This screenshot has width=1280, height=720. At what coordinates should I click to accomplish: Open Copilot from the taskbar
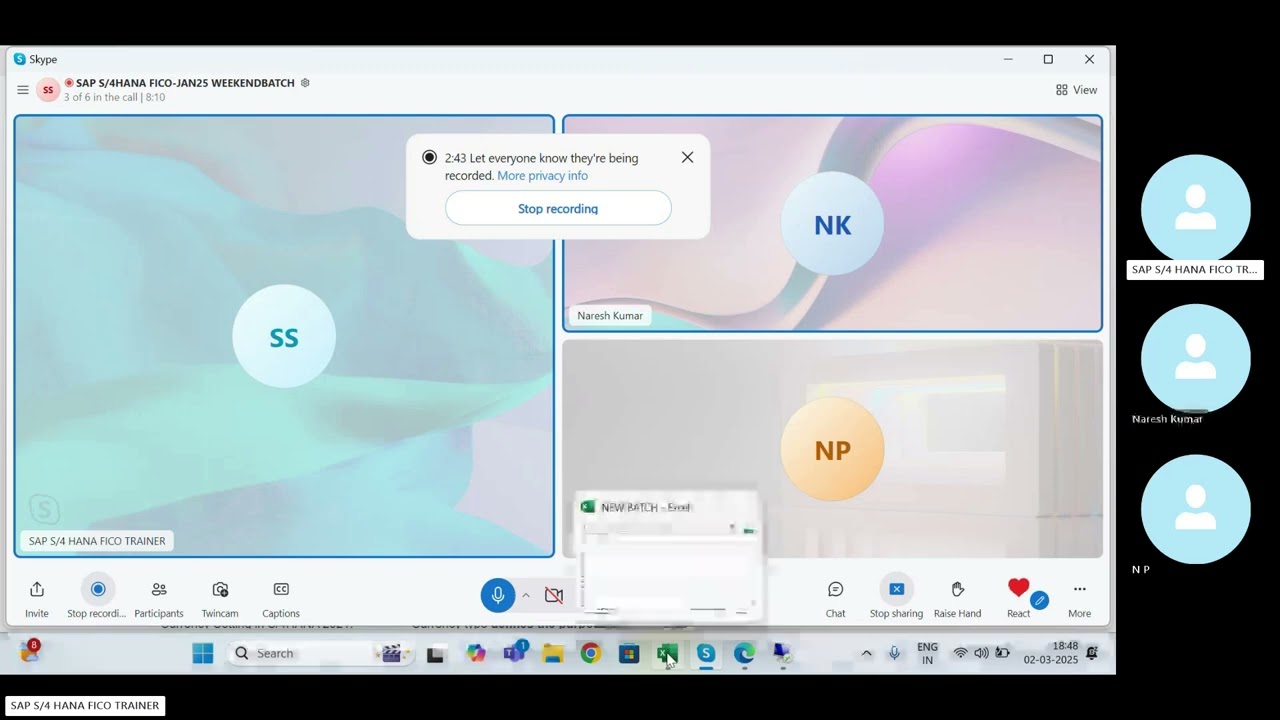476,653
